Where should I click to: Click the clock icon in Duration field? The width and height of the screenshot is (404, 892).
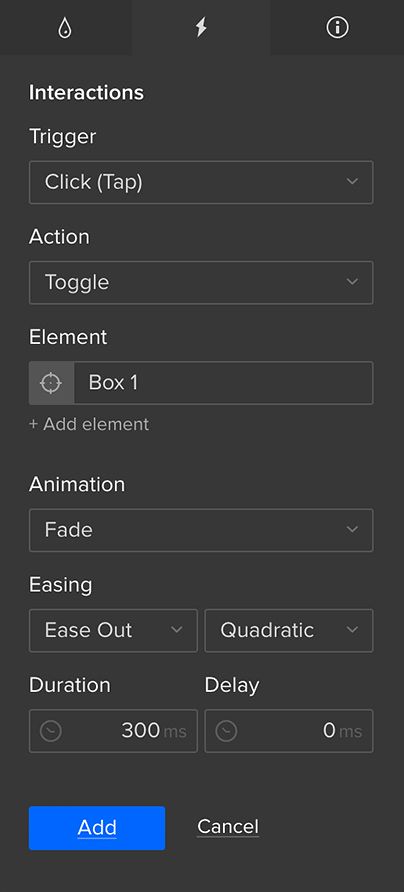51,731
